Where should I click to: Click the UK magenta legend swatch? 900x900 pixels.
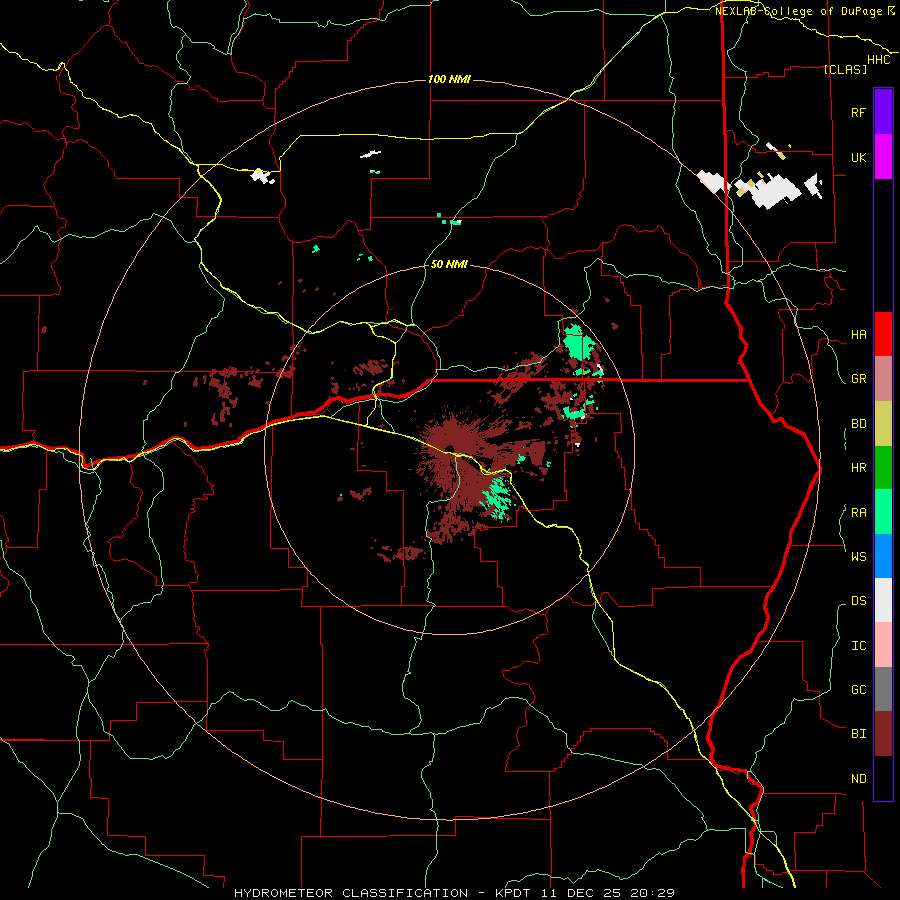(883, 157)
